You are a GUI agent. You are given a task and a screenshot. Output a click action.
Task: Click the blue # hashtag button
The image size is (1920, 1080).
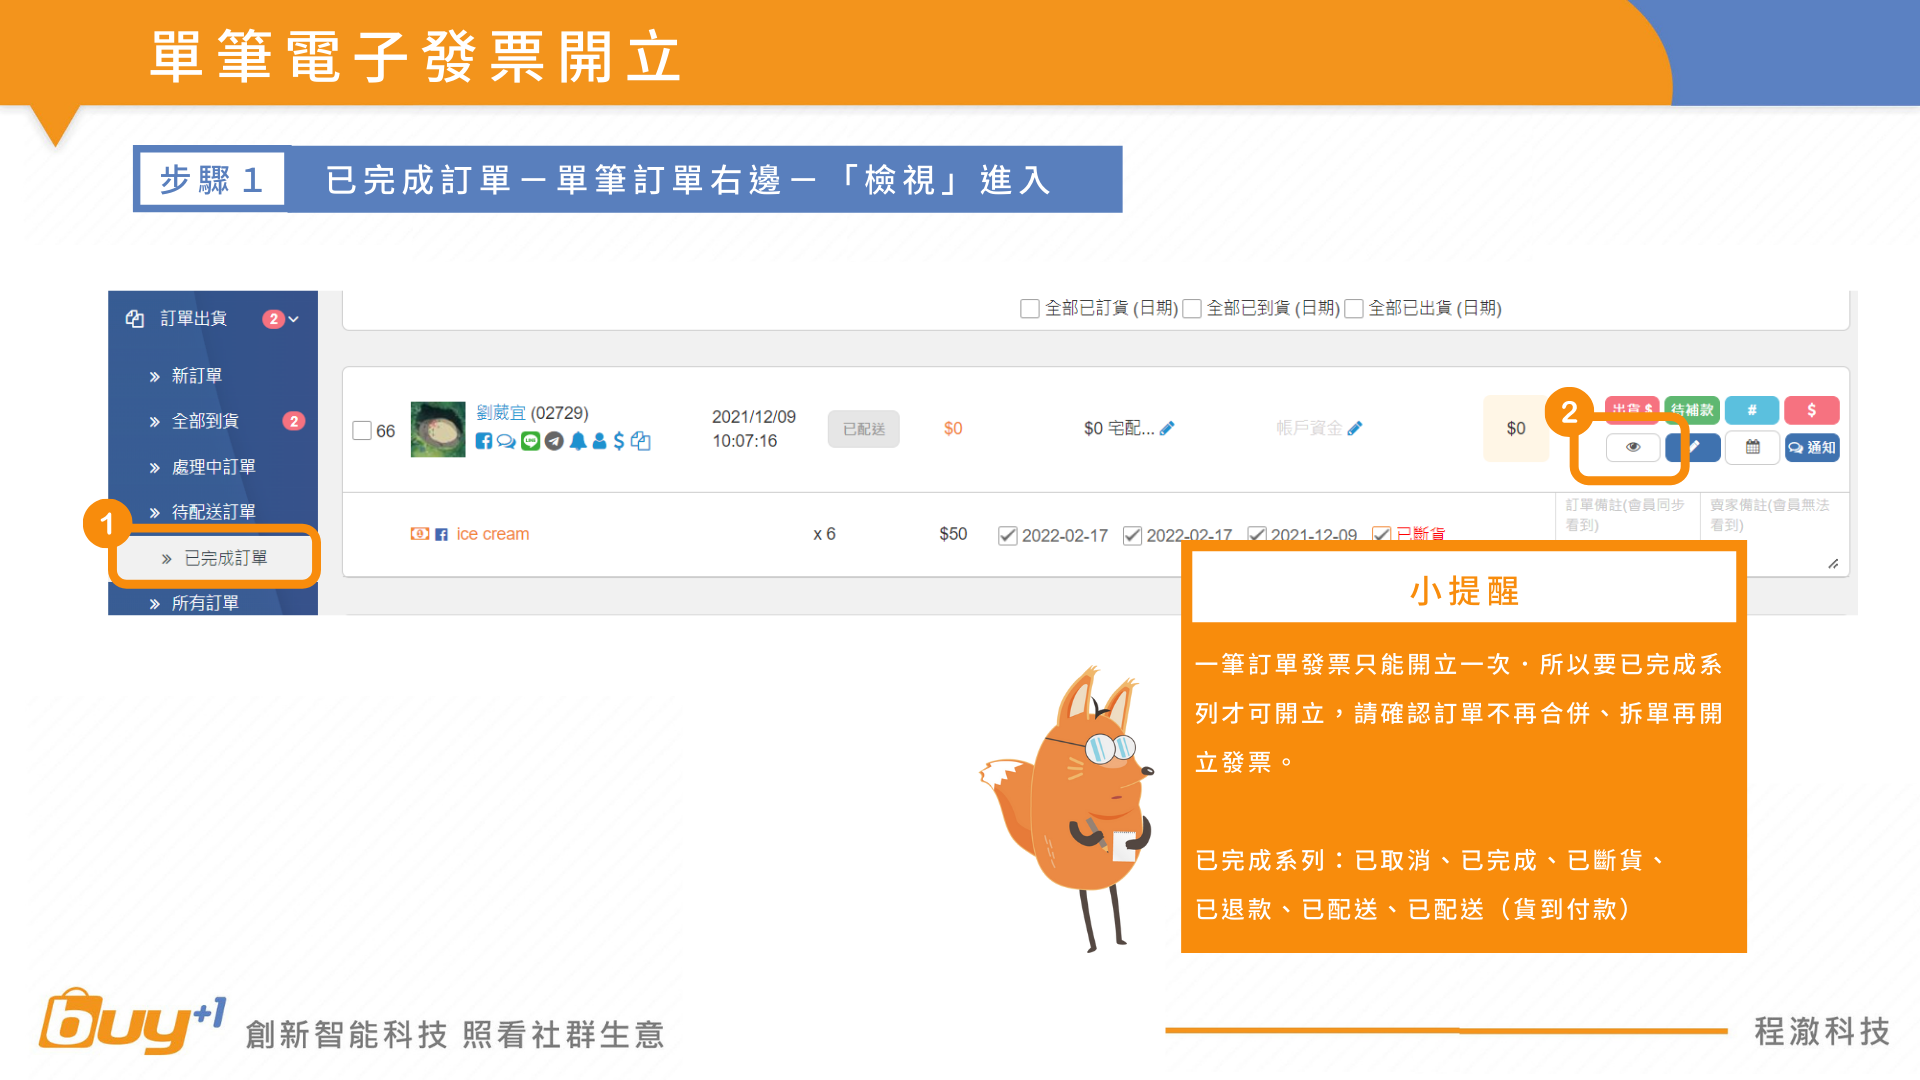[x=1751, y=410]
